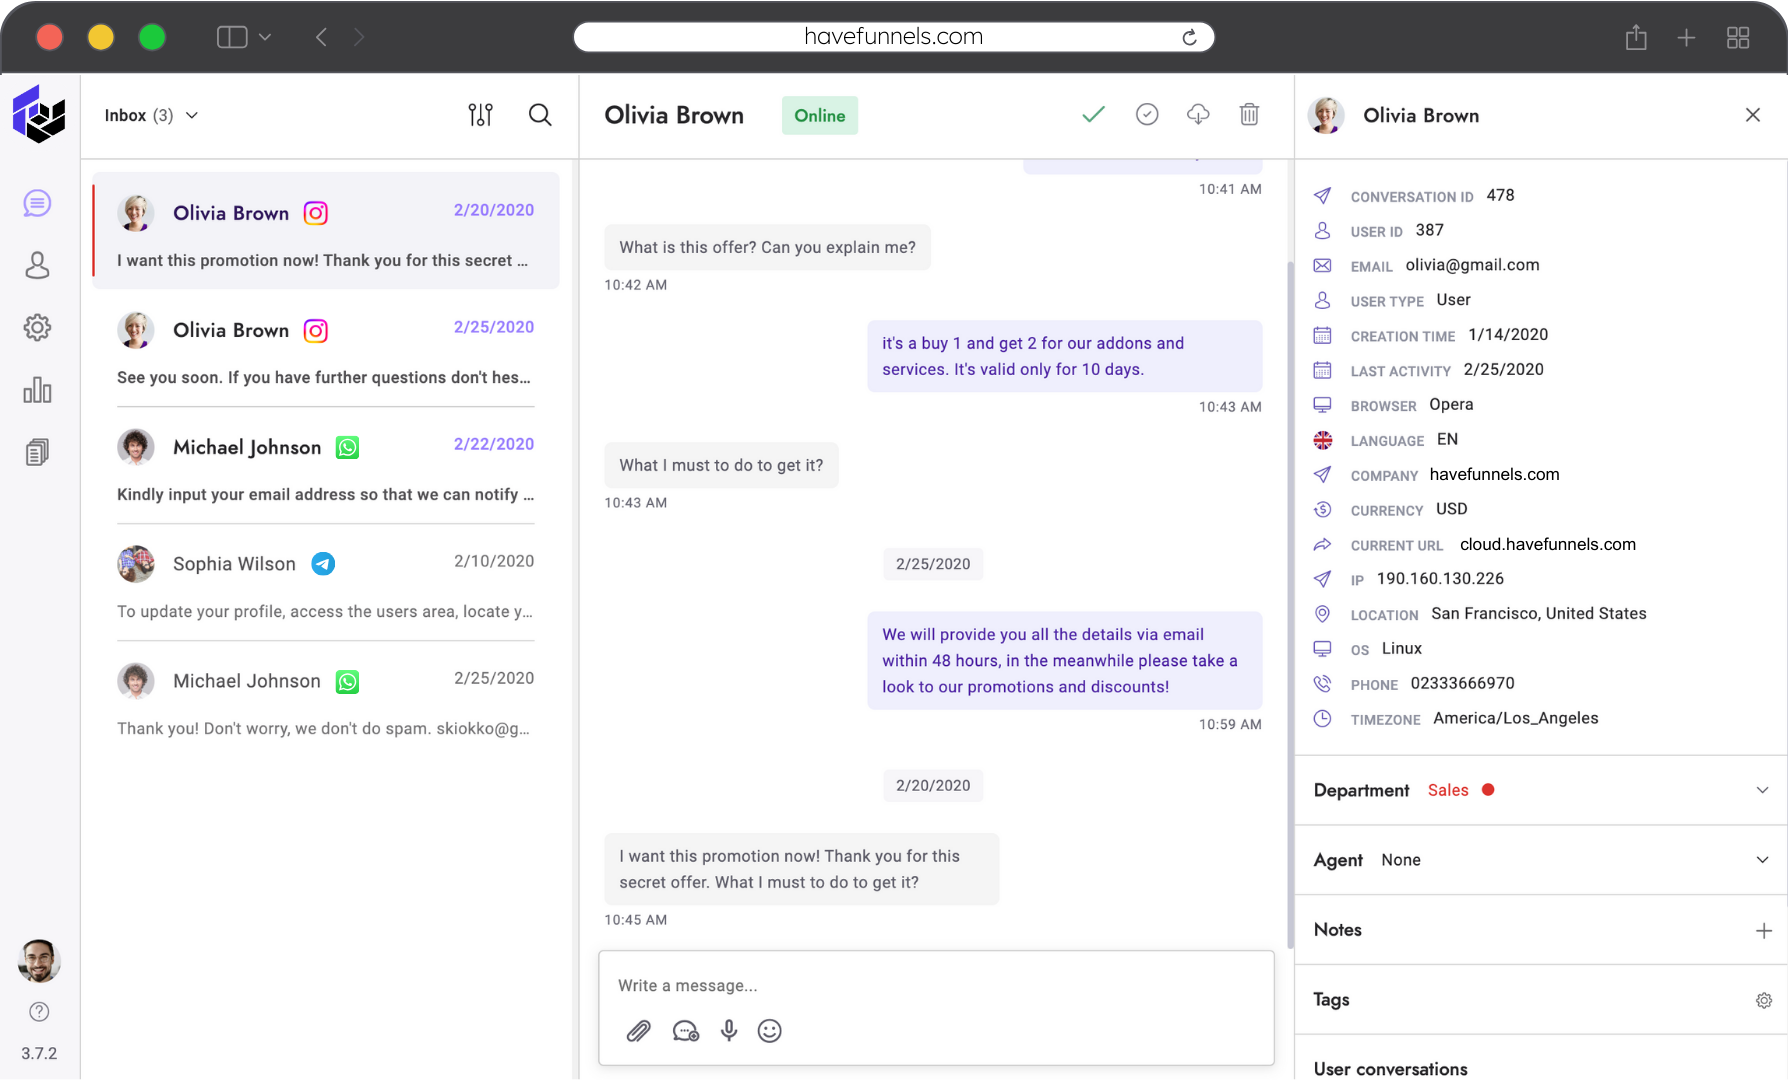Open the reports bar chart icon

point(37,390)
